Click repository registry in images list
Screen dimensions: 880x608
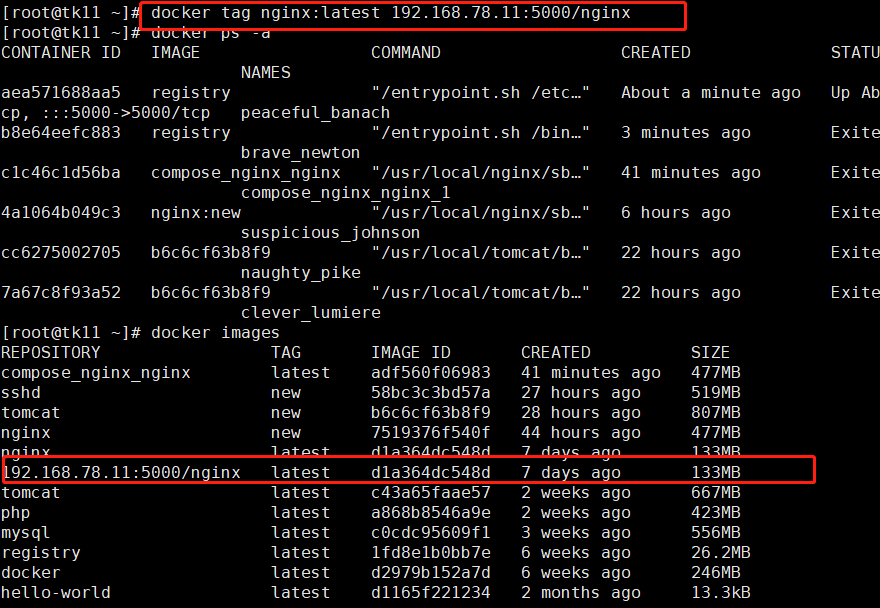(x=40, y=553)
